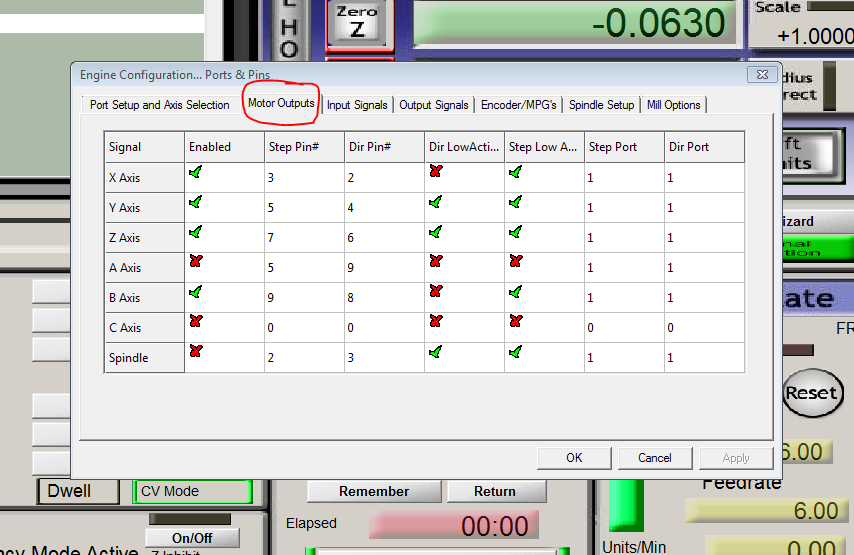This screenshot has height=555, width=854.
Task: Open the Encoder/MPG's tab
Action: (518, 105)
